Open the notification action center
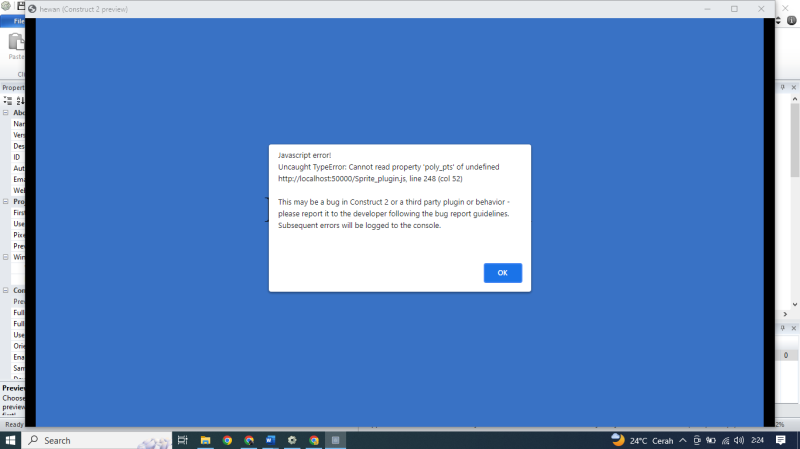 (x=781, y=440)
